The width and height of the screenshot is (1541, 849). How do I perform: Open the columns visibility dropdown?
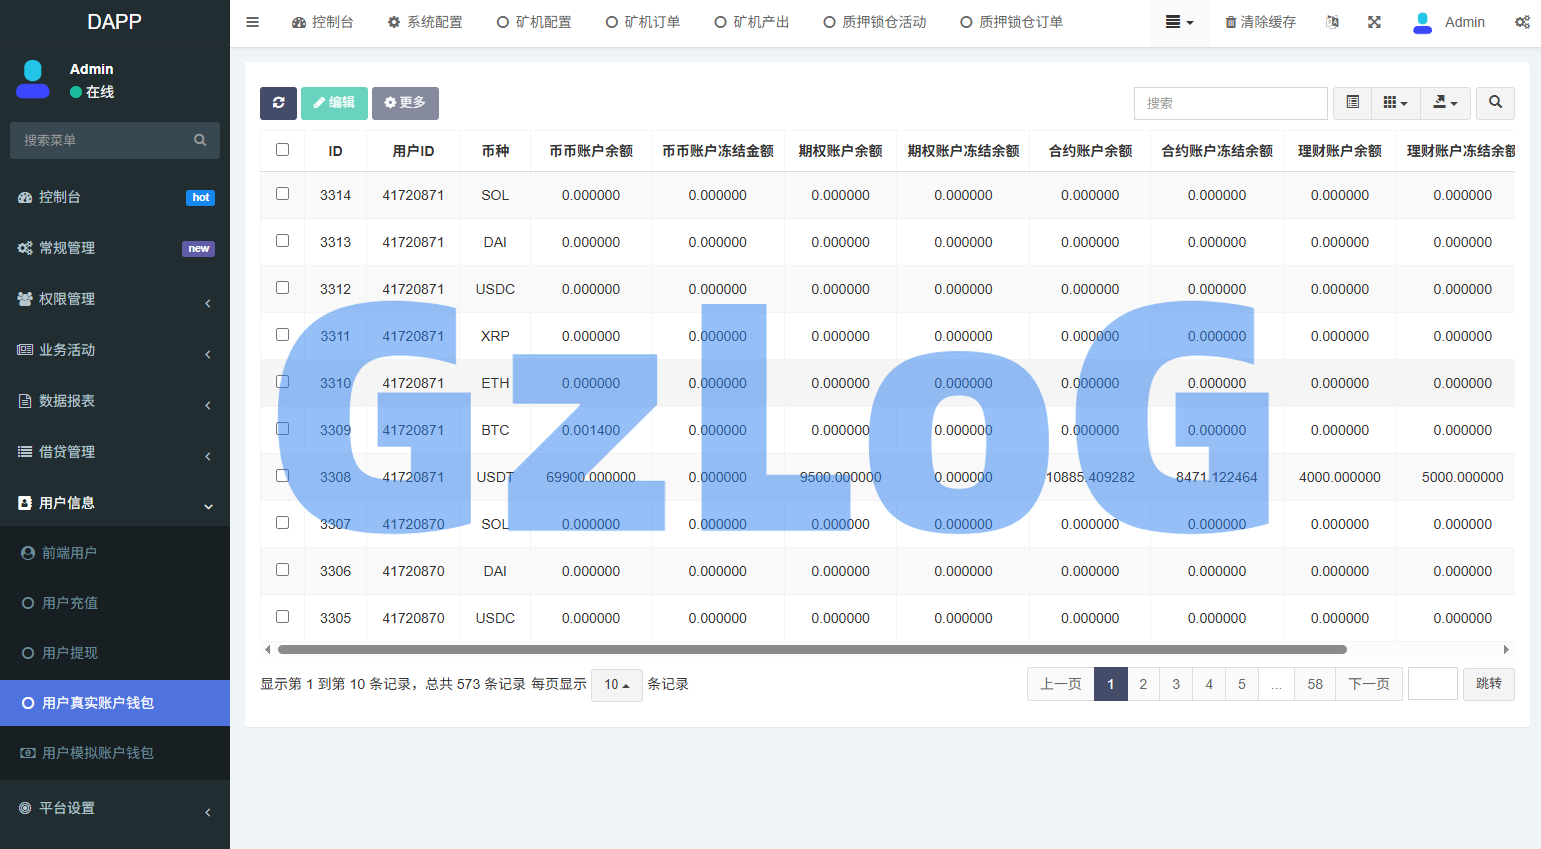tap(1396, 103)
